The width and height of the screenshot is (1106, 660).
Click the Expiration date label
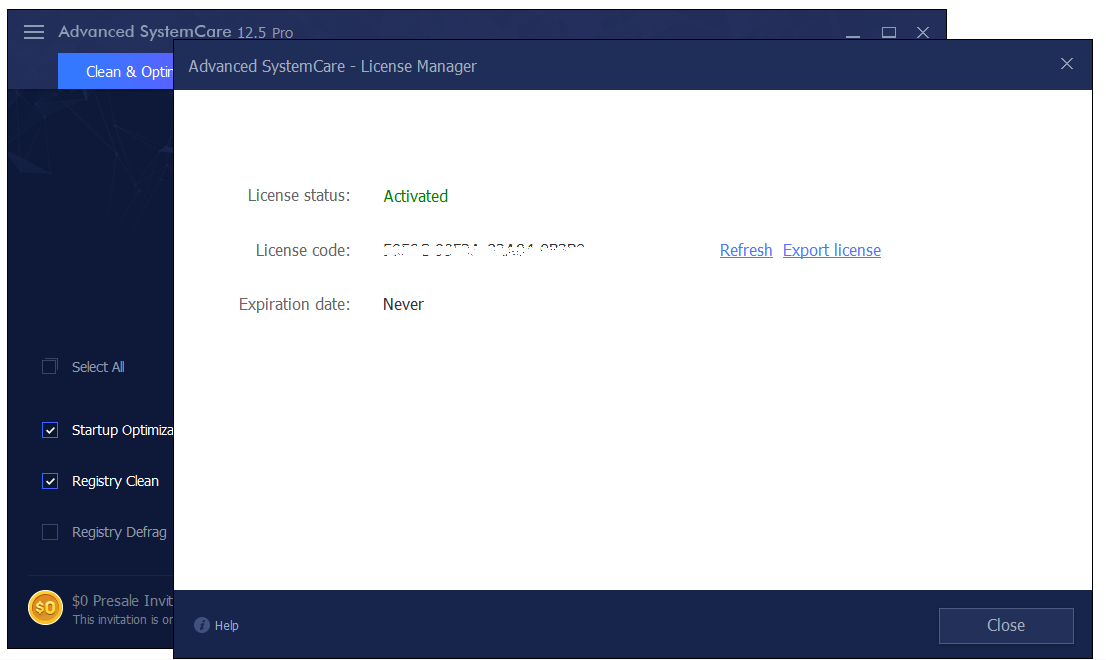tap(294, 304)
